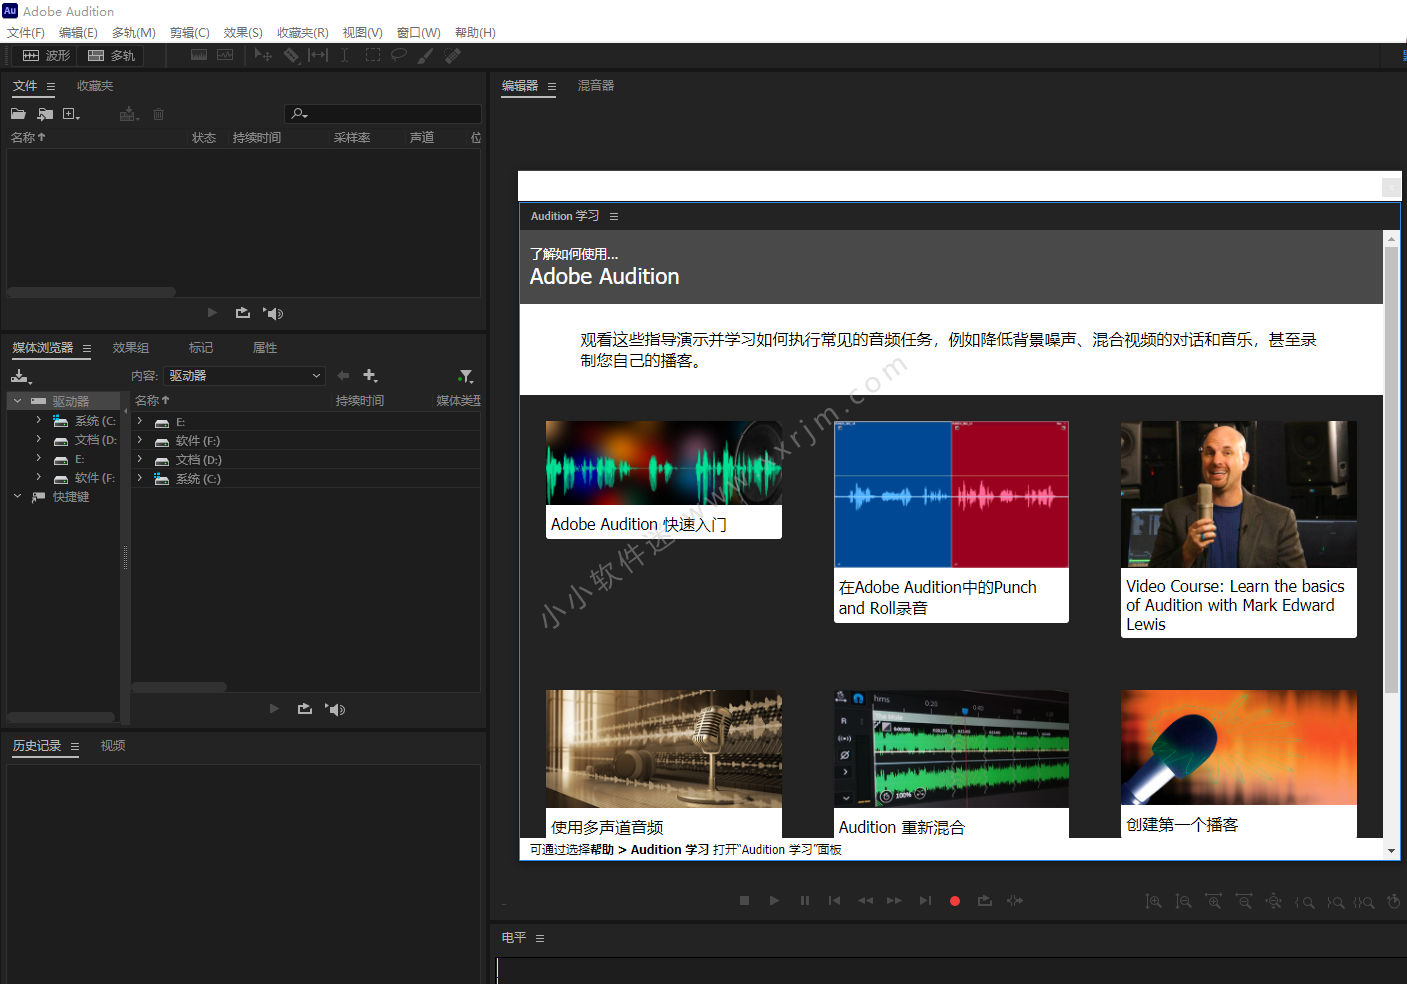Toggle the spectral pitch display icon
The image size is (1407, 984).
225,55
